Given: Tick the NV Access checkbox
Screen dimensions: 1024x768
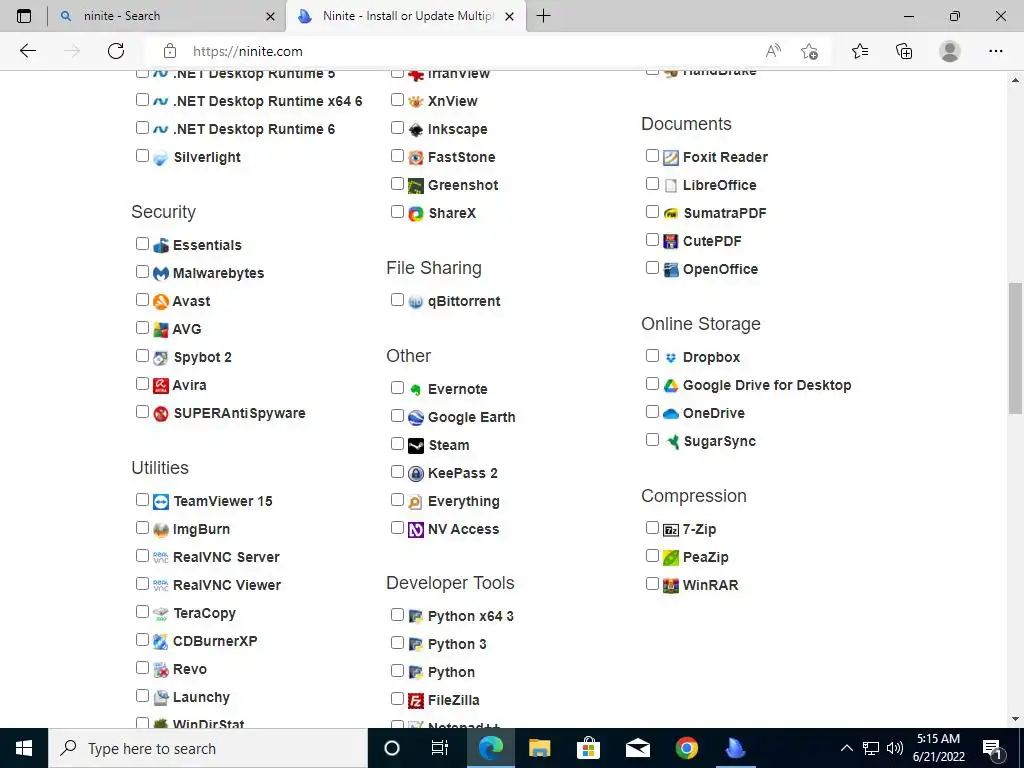Looking at the screenshot, I should [397, 528].
